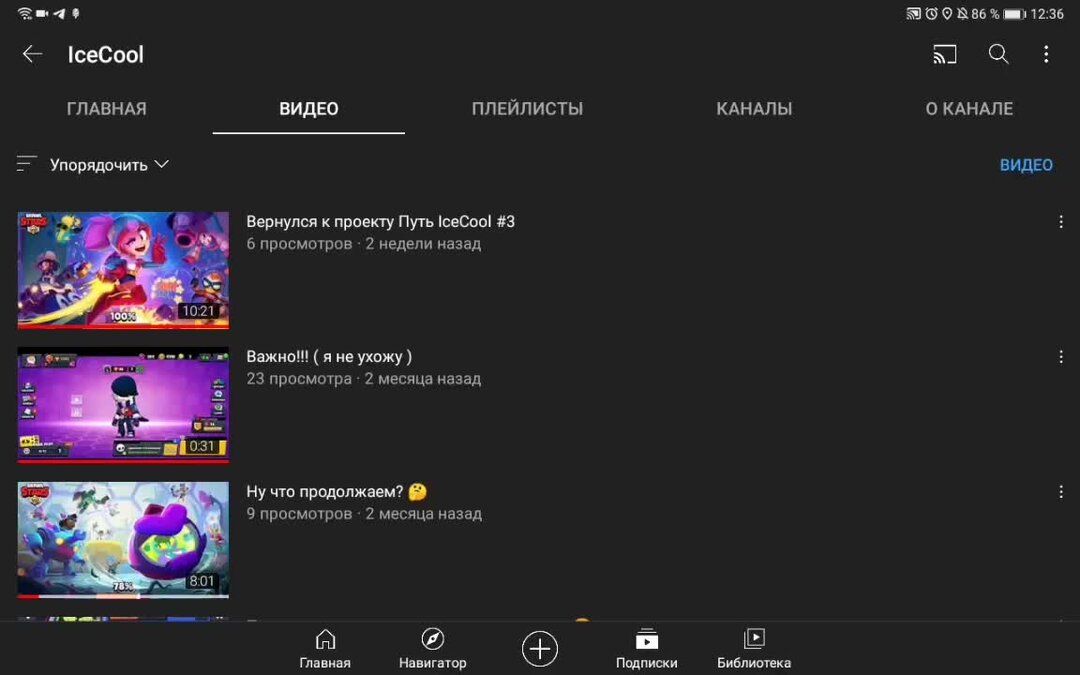Play the 10:21 video thumbnail

click(123, 269)
